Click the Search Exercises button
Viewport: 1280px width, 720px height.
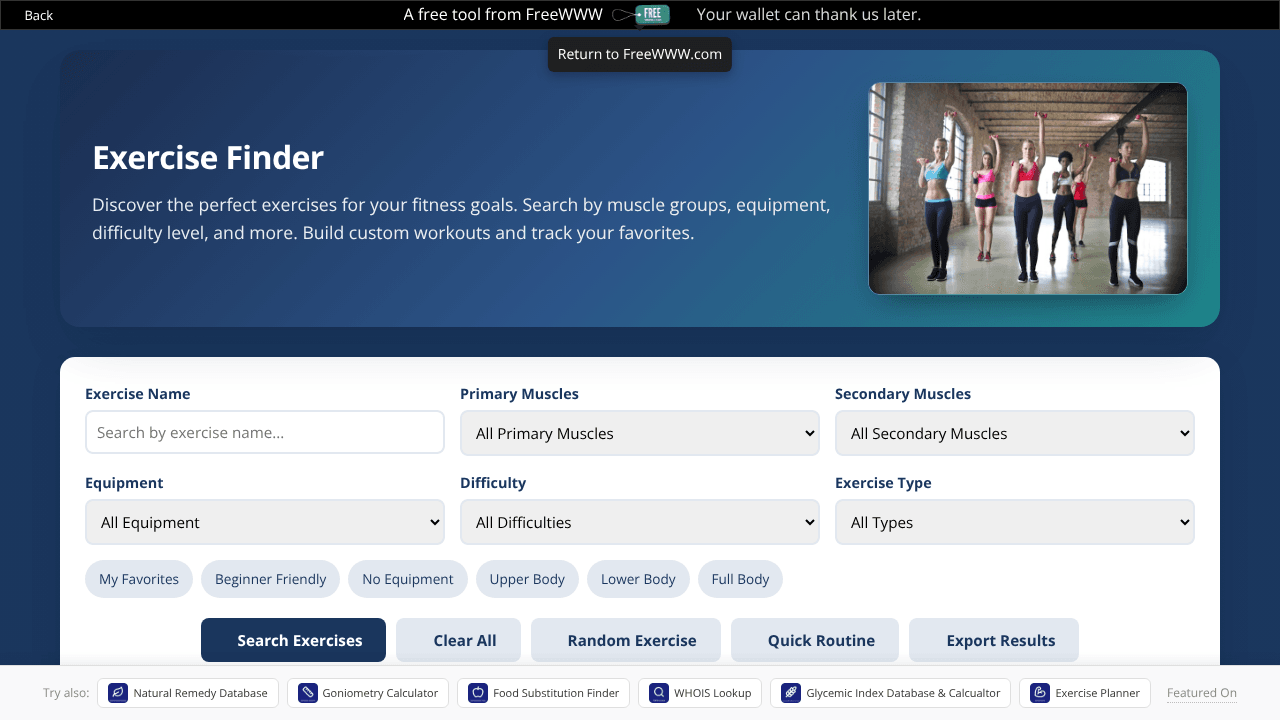tap(294, 640)
